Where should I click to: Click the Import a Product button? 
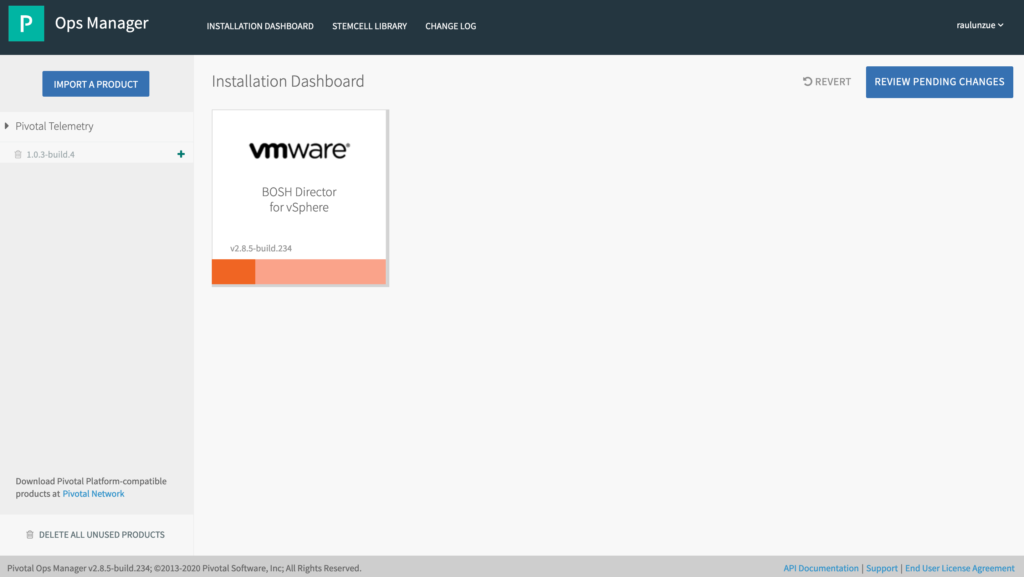pyautogui.click(x=95, y=84)
